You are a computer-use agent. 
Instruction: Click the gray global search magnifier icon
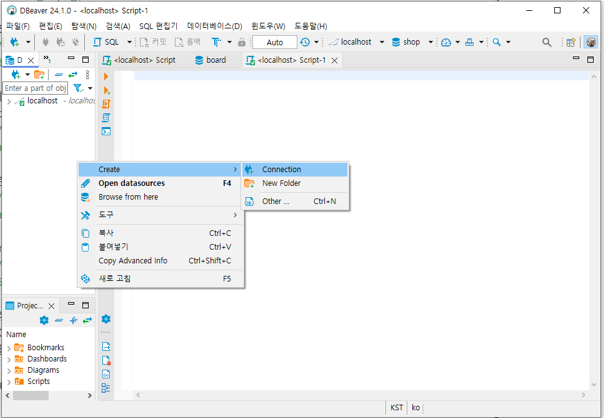547,42
